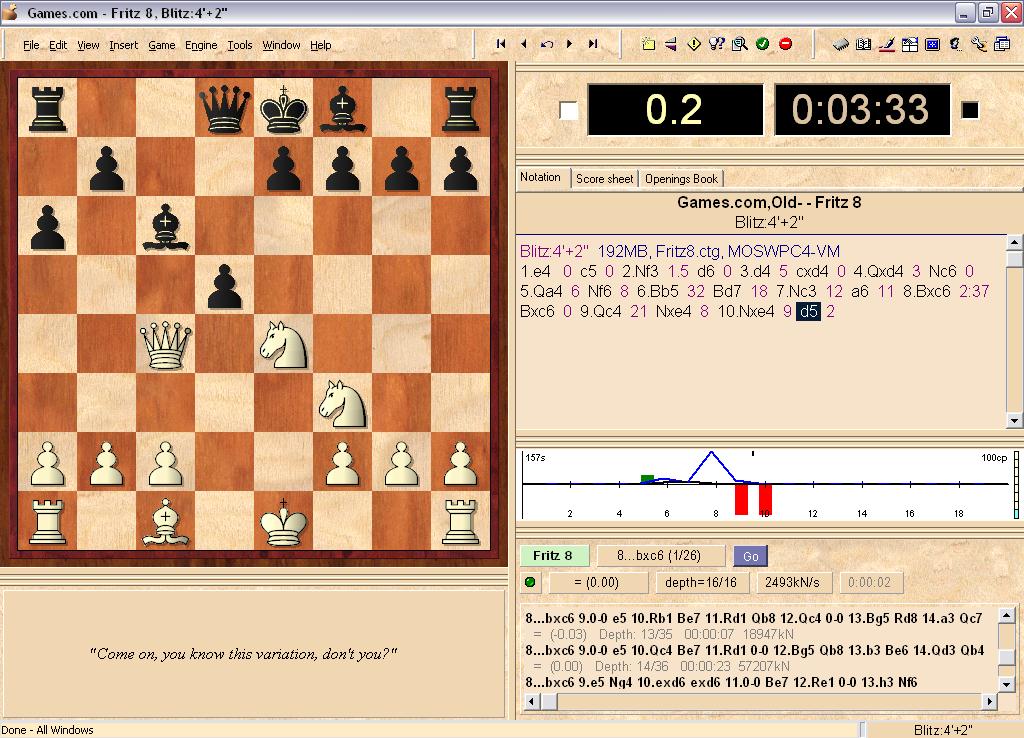Click the white king on the board
The height and width of the screenshot is (738, 1024).
point(283,521)
